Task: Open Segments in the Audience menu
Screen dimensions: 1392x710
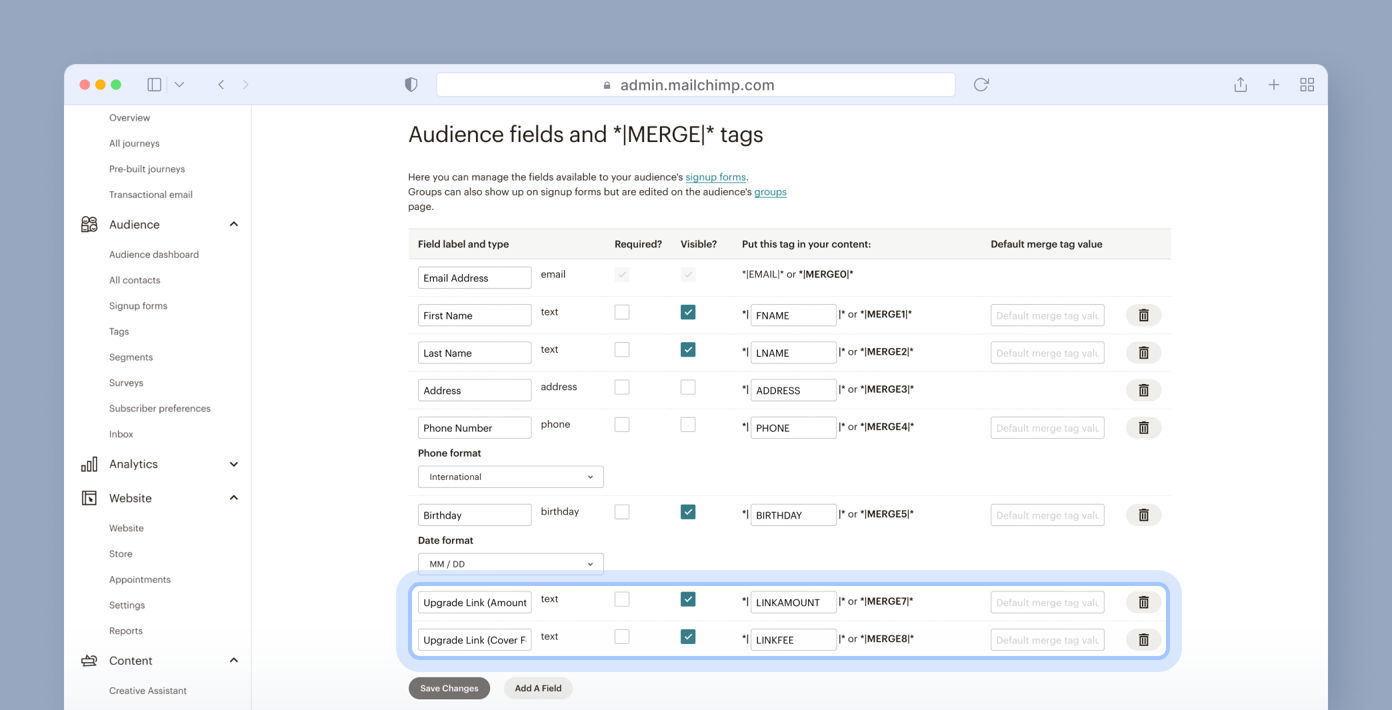Action: coord(131,357)
